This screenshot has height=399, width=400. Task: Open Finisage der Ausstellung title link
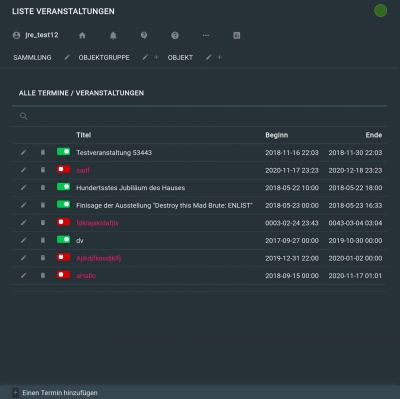coord(164,206)
